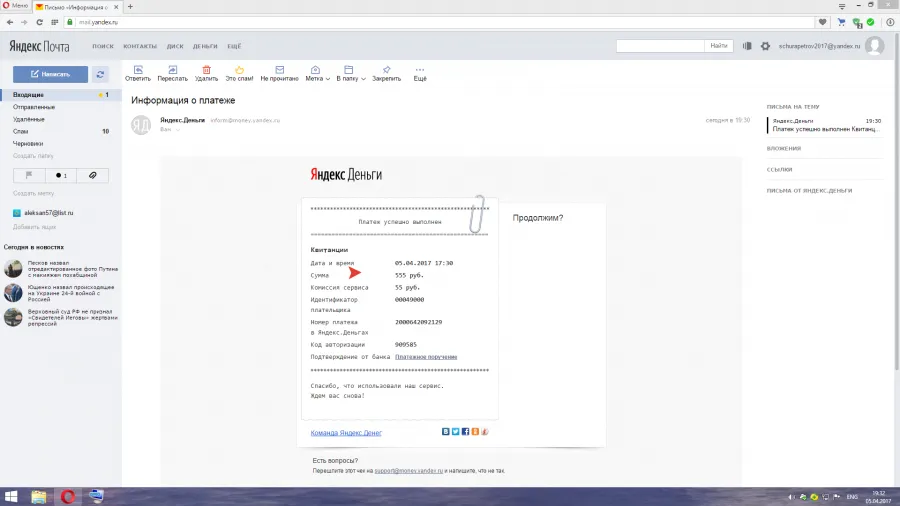Open the settings gear icon
Image resolution: width=900 pixels, height=506 pixels.
click(x=765, y=46)
